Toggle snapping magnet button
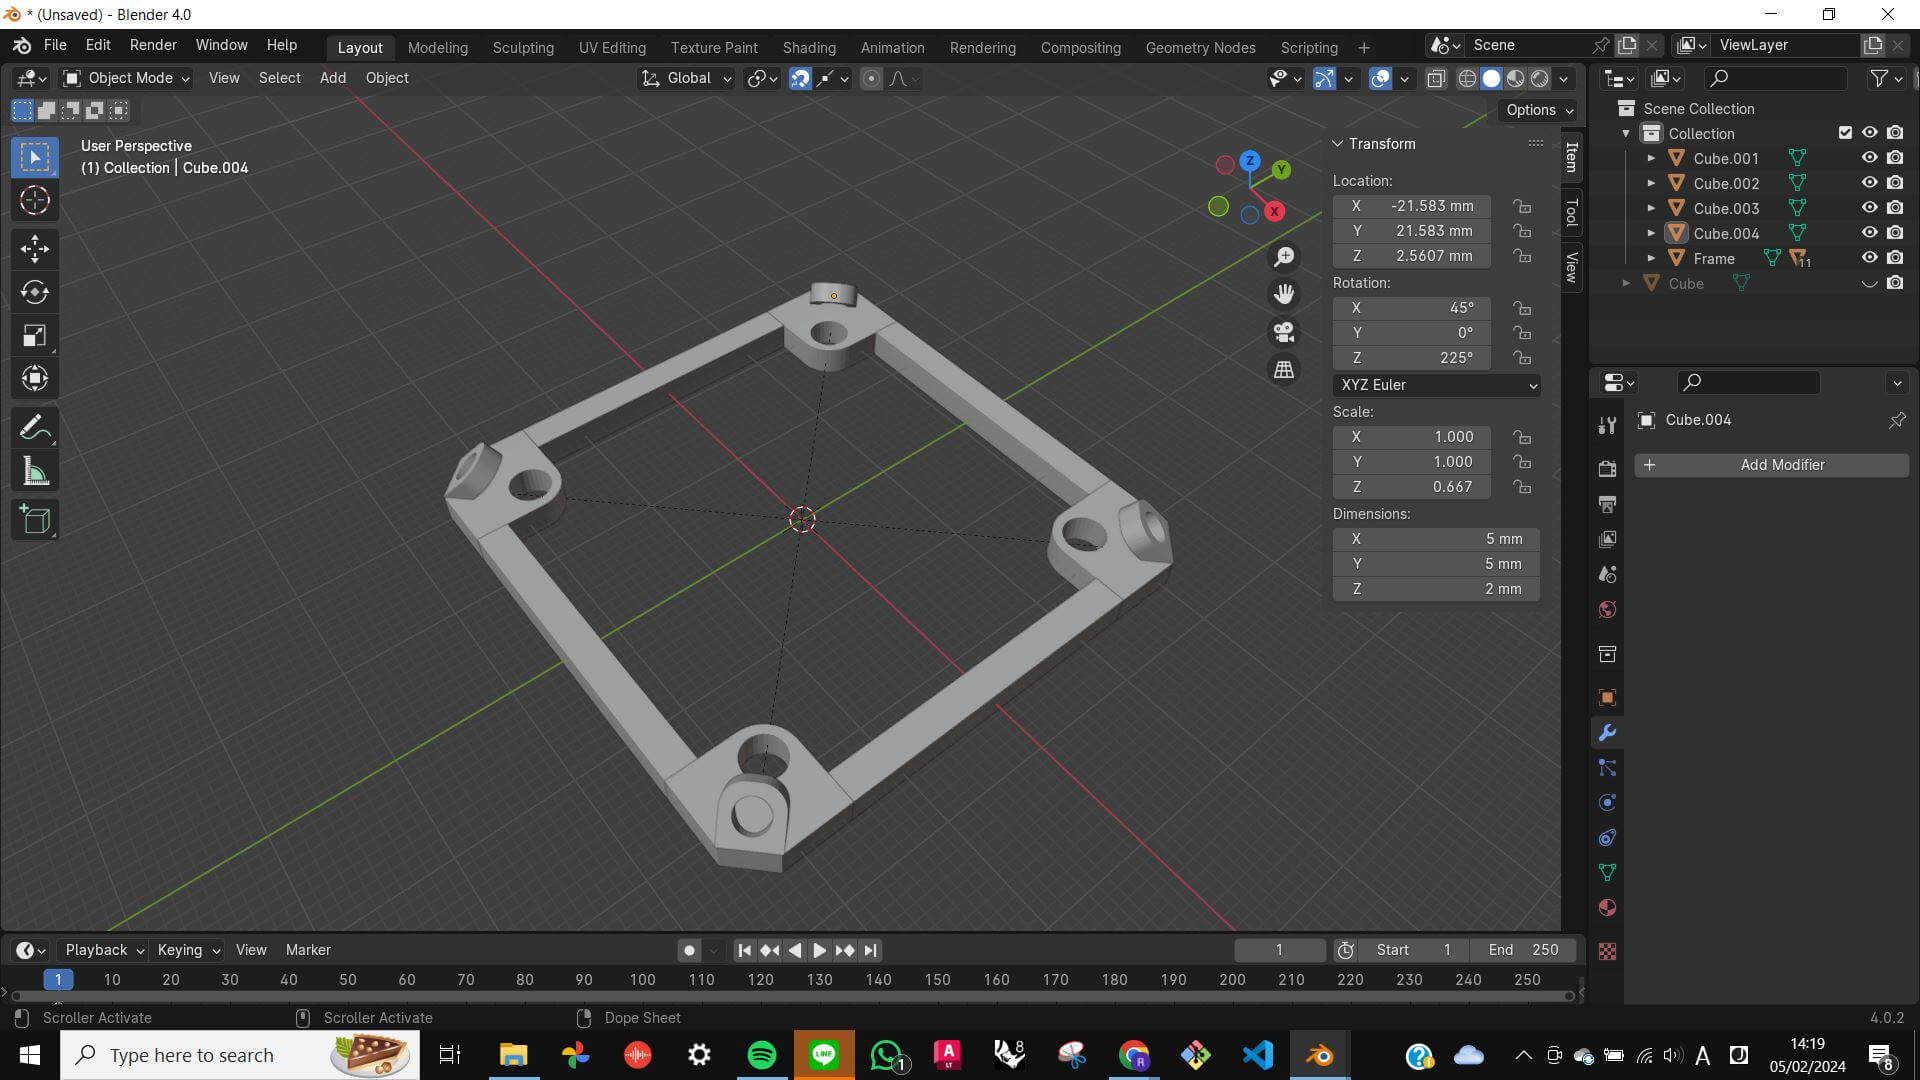This screenshot has width=1920, height=1080. 800,78
